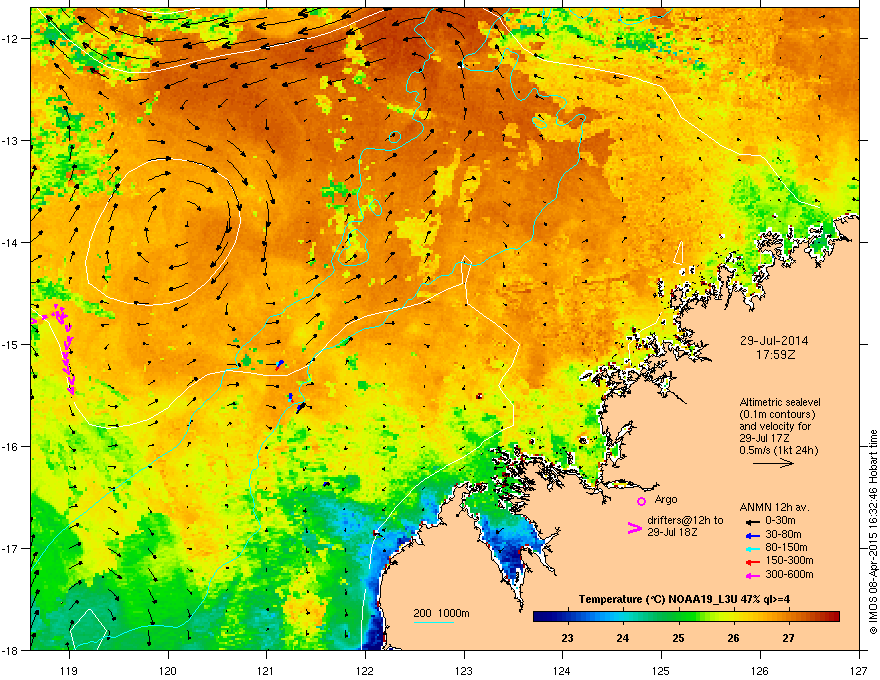Image resolution: width=880 pixels, height=680 pixels.
Task: Click the 'Argo' legend label
Action: (666, 499)
